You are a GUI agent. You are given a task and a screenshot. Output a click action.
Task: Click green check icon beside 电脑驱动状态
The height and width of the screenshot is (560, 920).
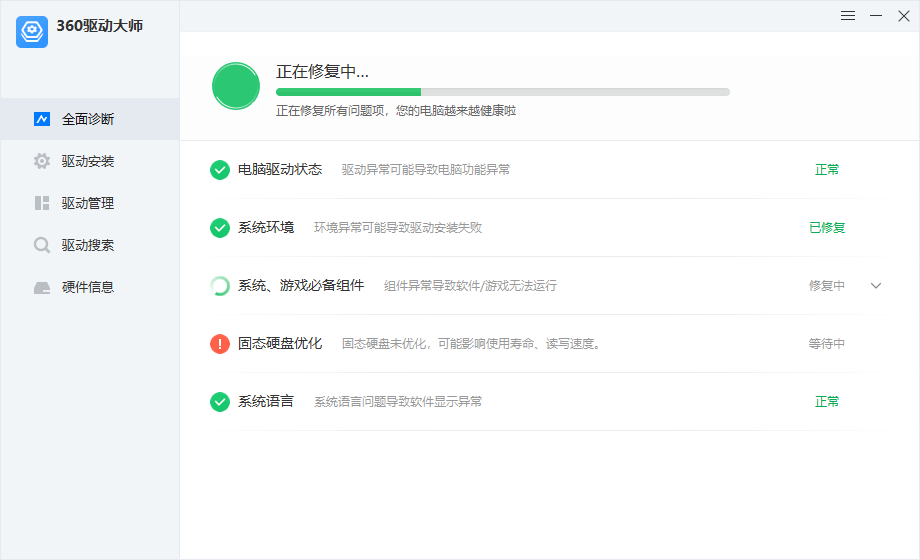click(220, 170)
